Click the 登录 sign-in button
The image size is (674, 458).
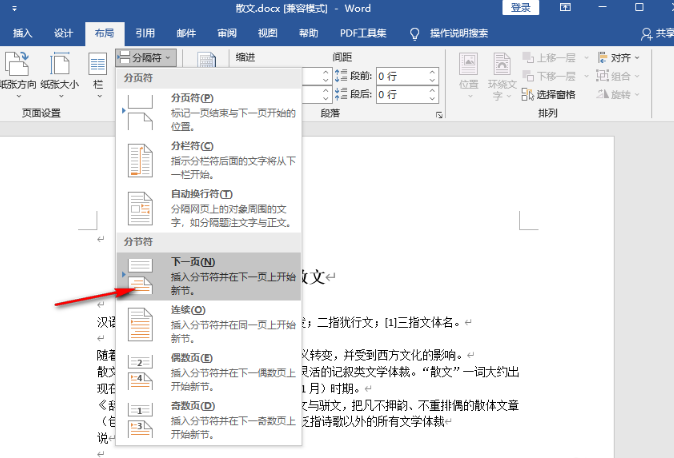pos(521,7)
